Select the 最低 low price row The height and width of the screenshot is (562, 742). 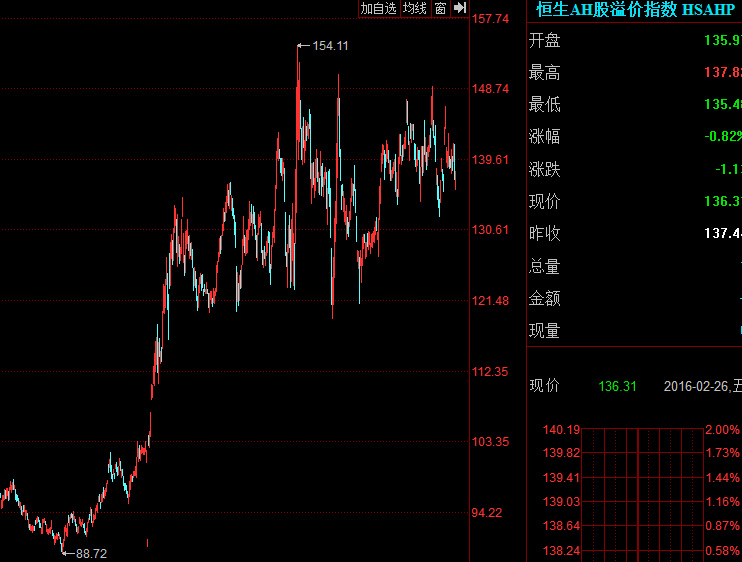click(x=634, y=105)
